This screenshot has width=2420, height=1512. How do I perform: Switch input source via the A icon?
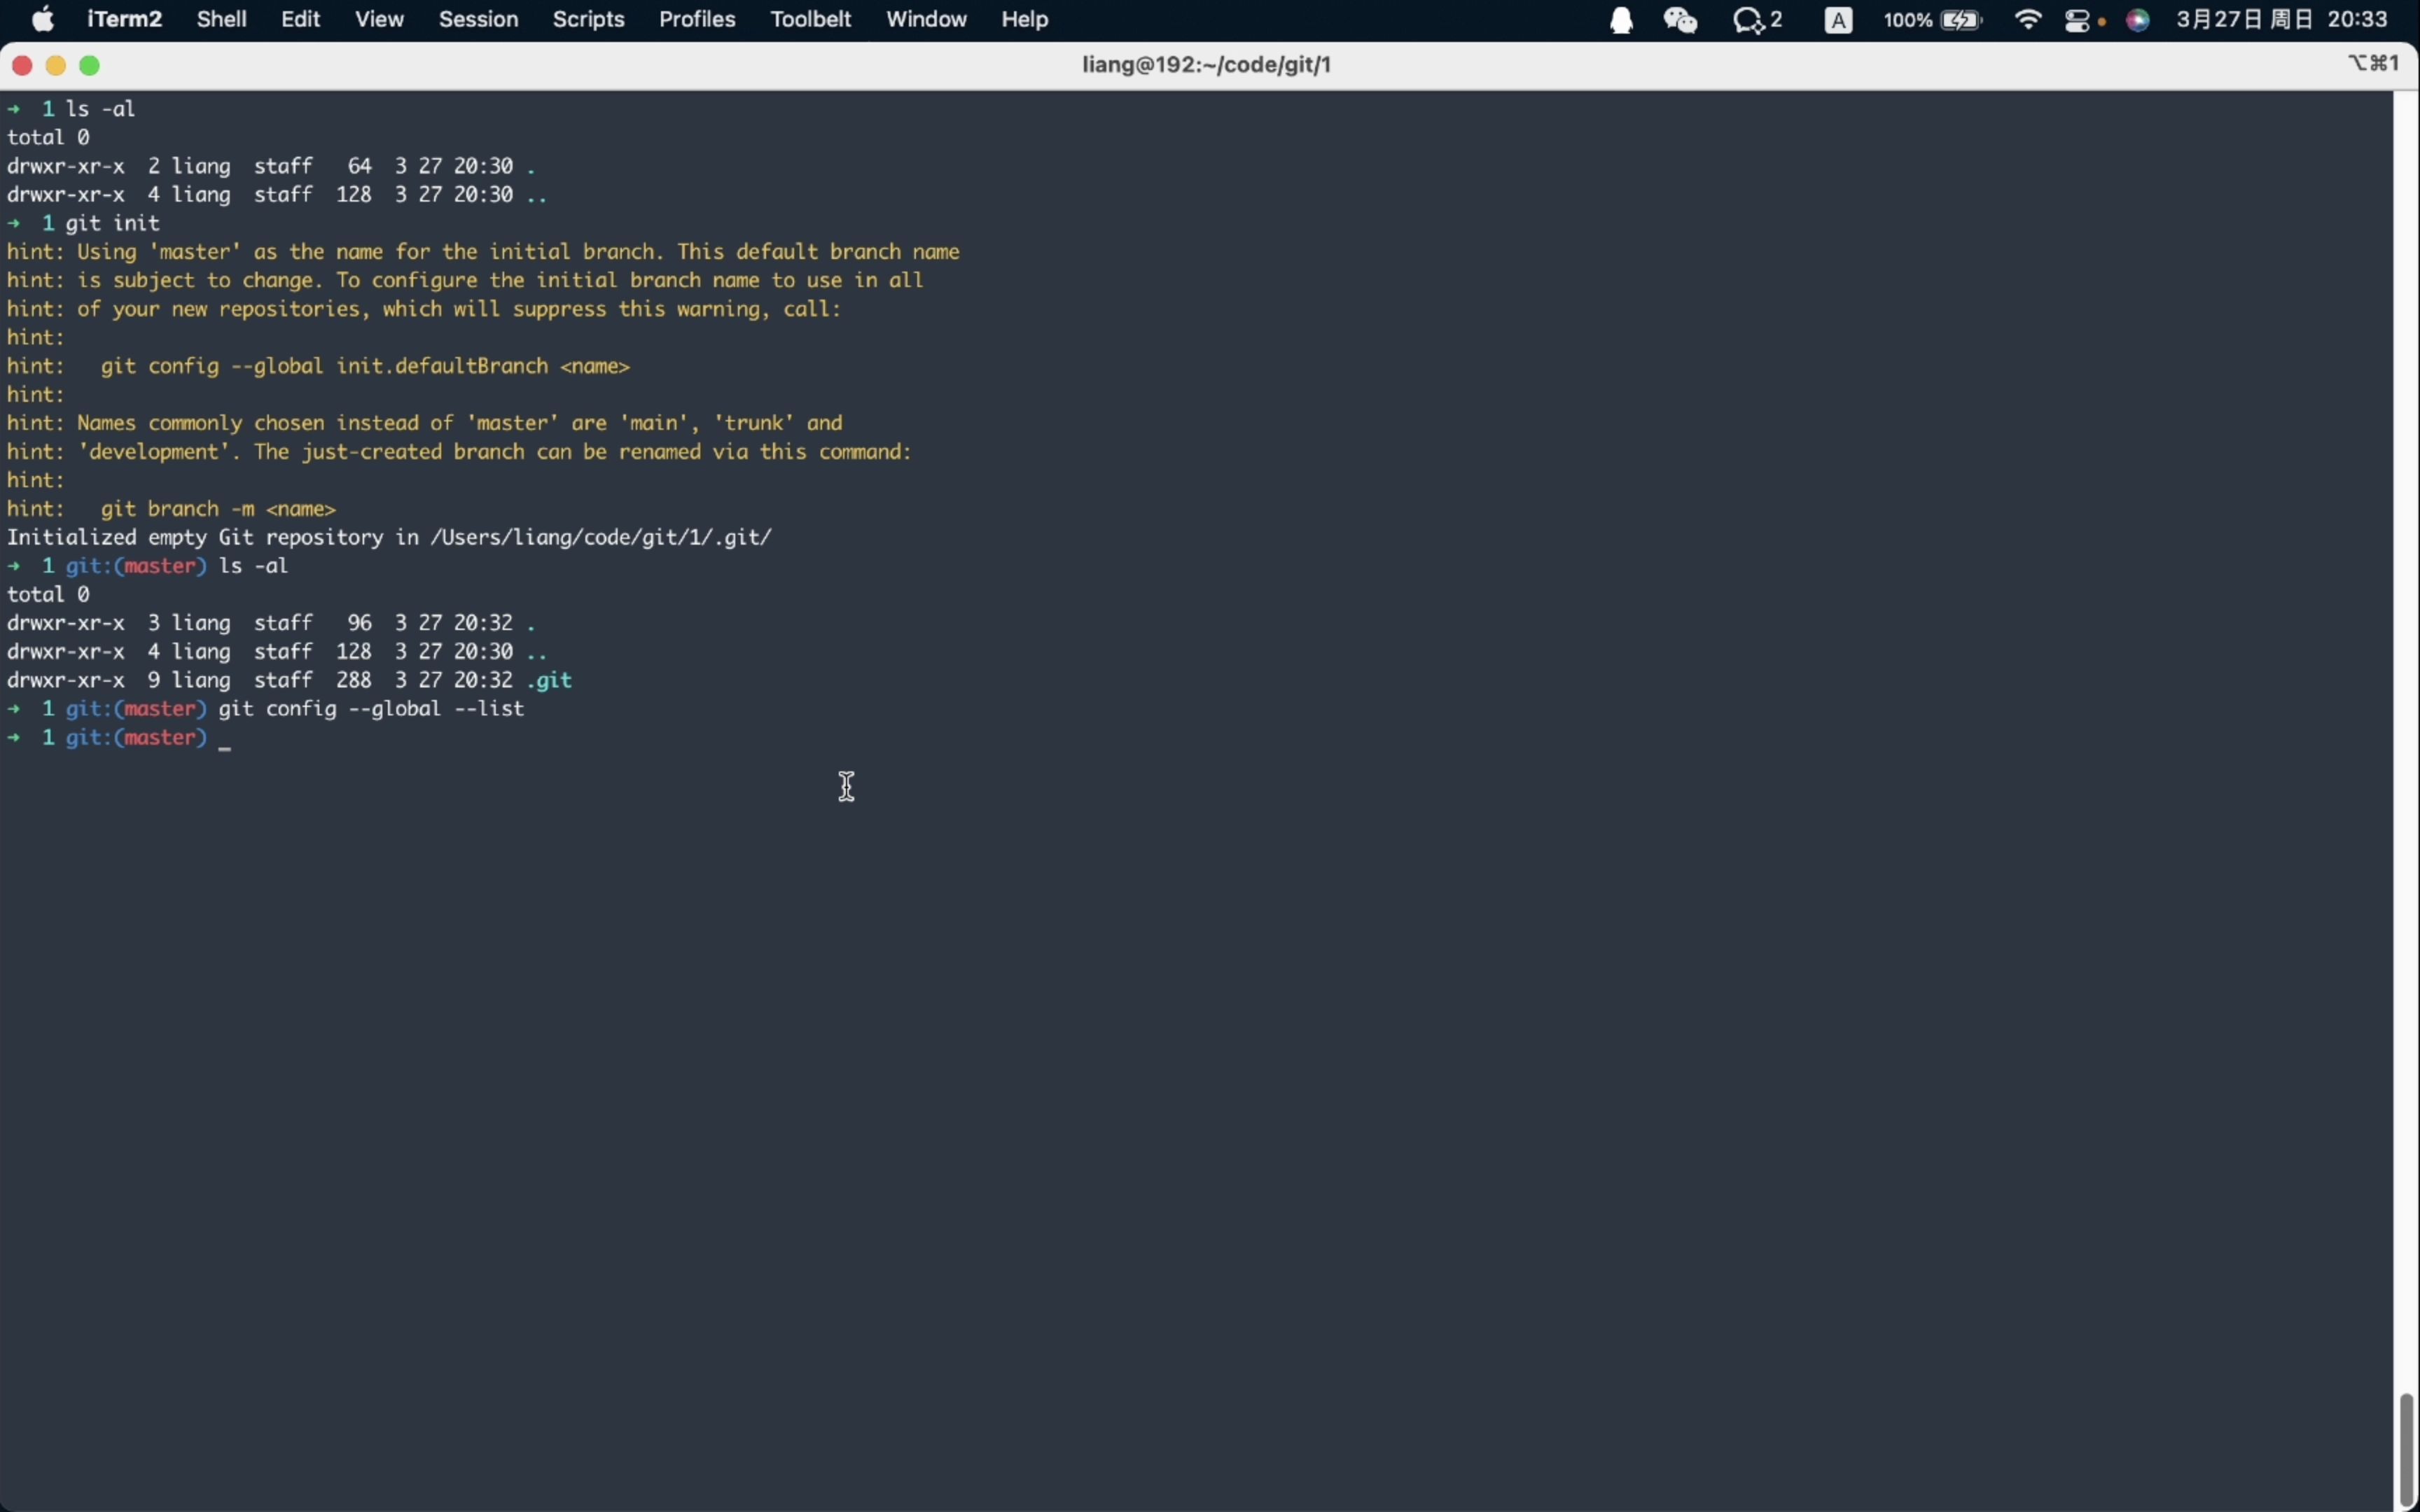click(1838, 20)
